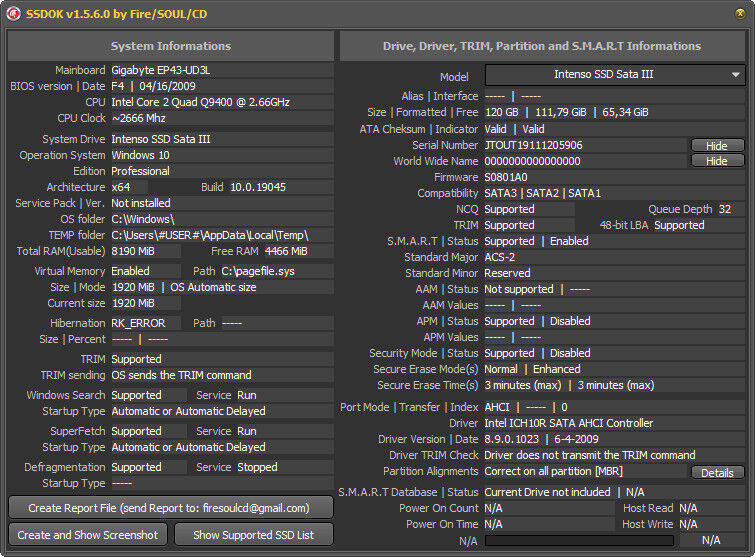The width and height of the screenshot is (755, 557).
Task: Select System Drive value Intenso SSD Sata III
Action: (160, 139)
